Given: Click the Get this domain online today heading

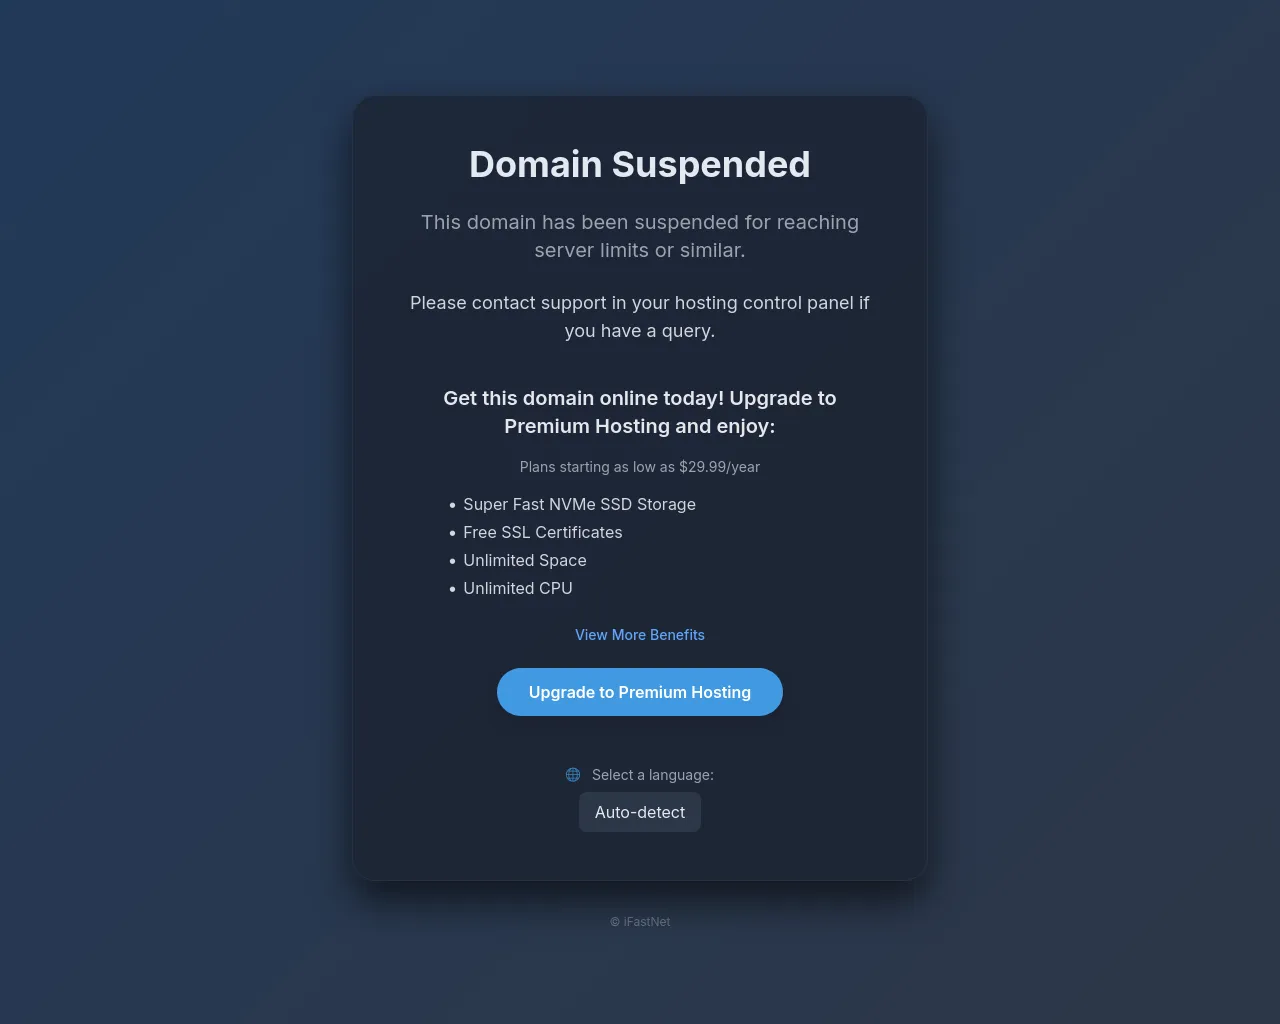Looking at the screenshot, I should click(x=640, y=412).
